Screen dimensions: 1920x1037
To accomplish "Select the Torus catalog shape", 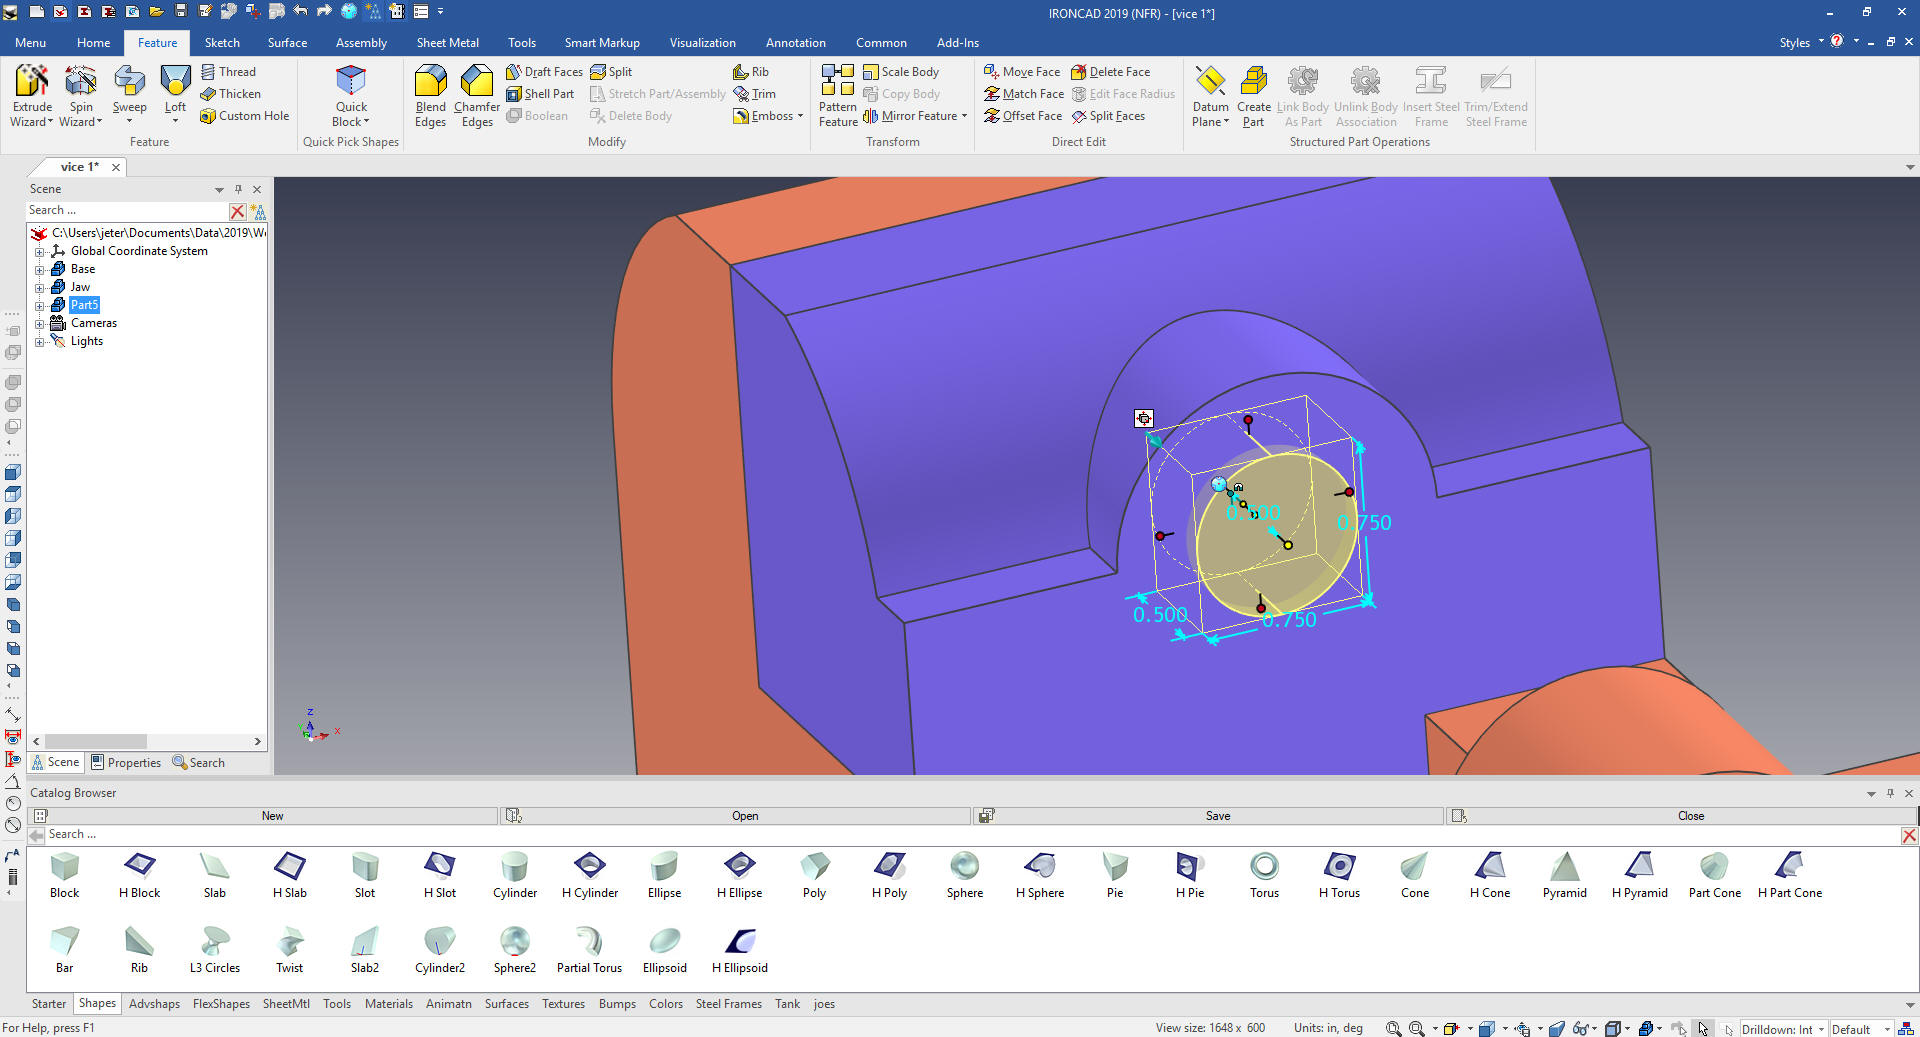I will tap(1264, 875).
